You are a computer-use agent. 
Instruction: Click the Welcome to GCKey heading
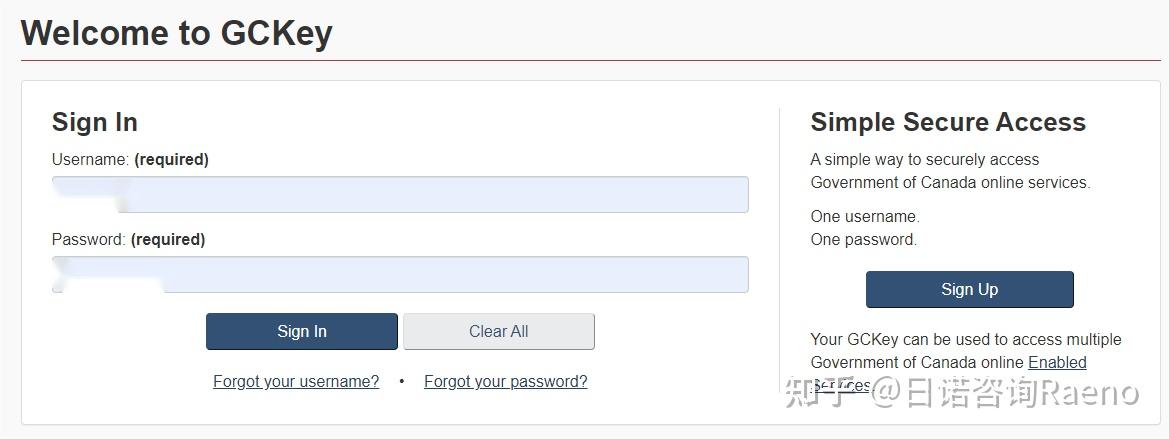(176, 33)
